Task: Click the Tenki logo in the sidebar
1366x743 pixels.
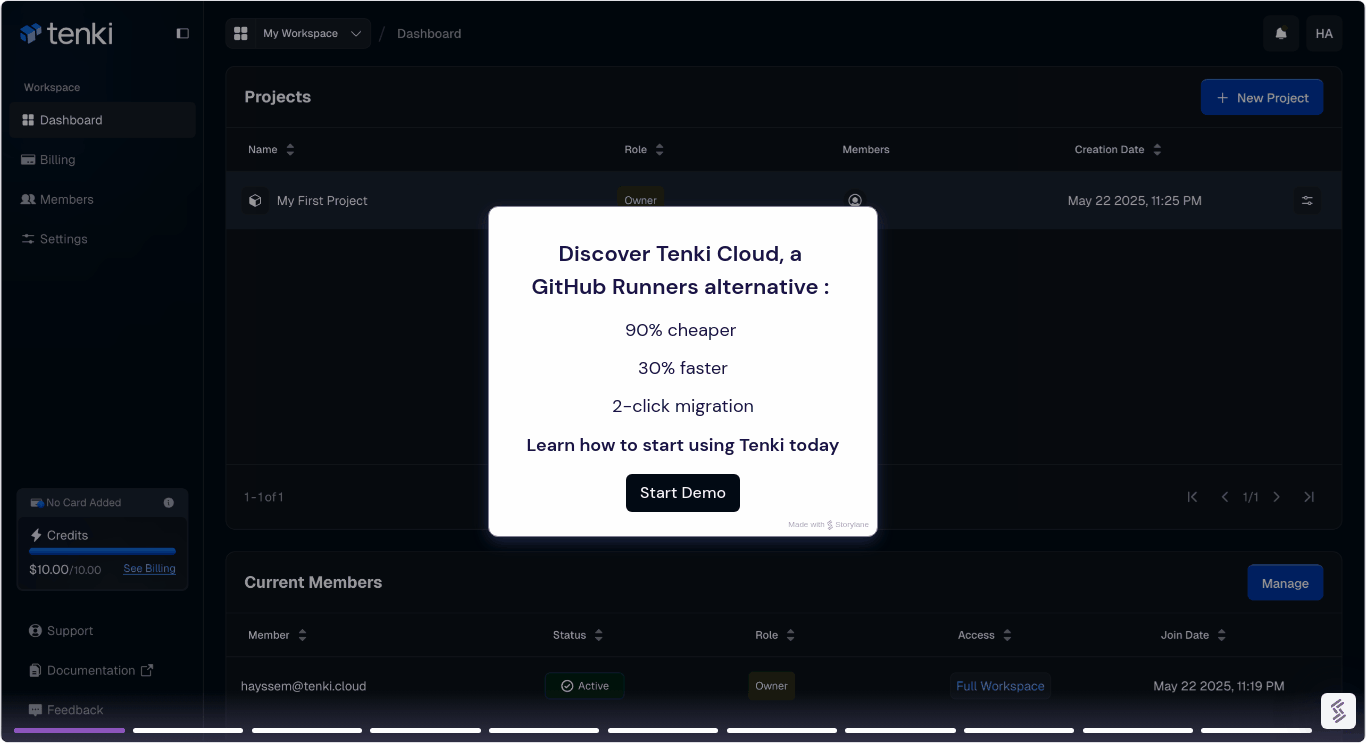Action: pos(65,33)
